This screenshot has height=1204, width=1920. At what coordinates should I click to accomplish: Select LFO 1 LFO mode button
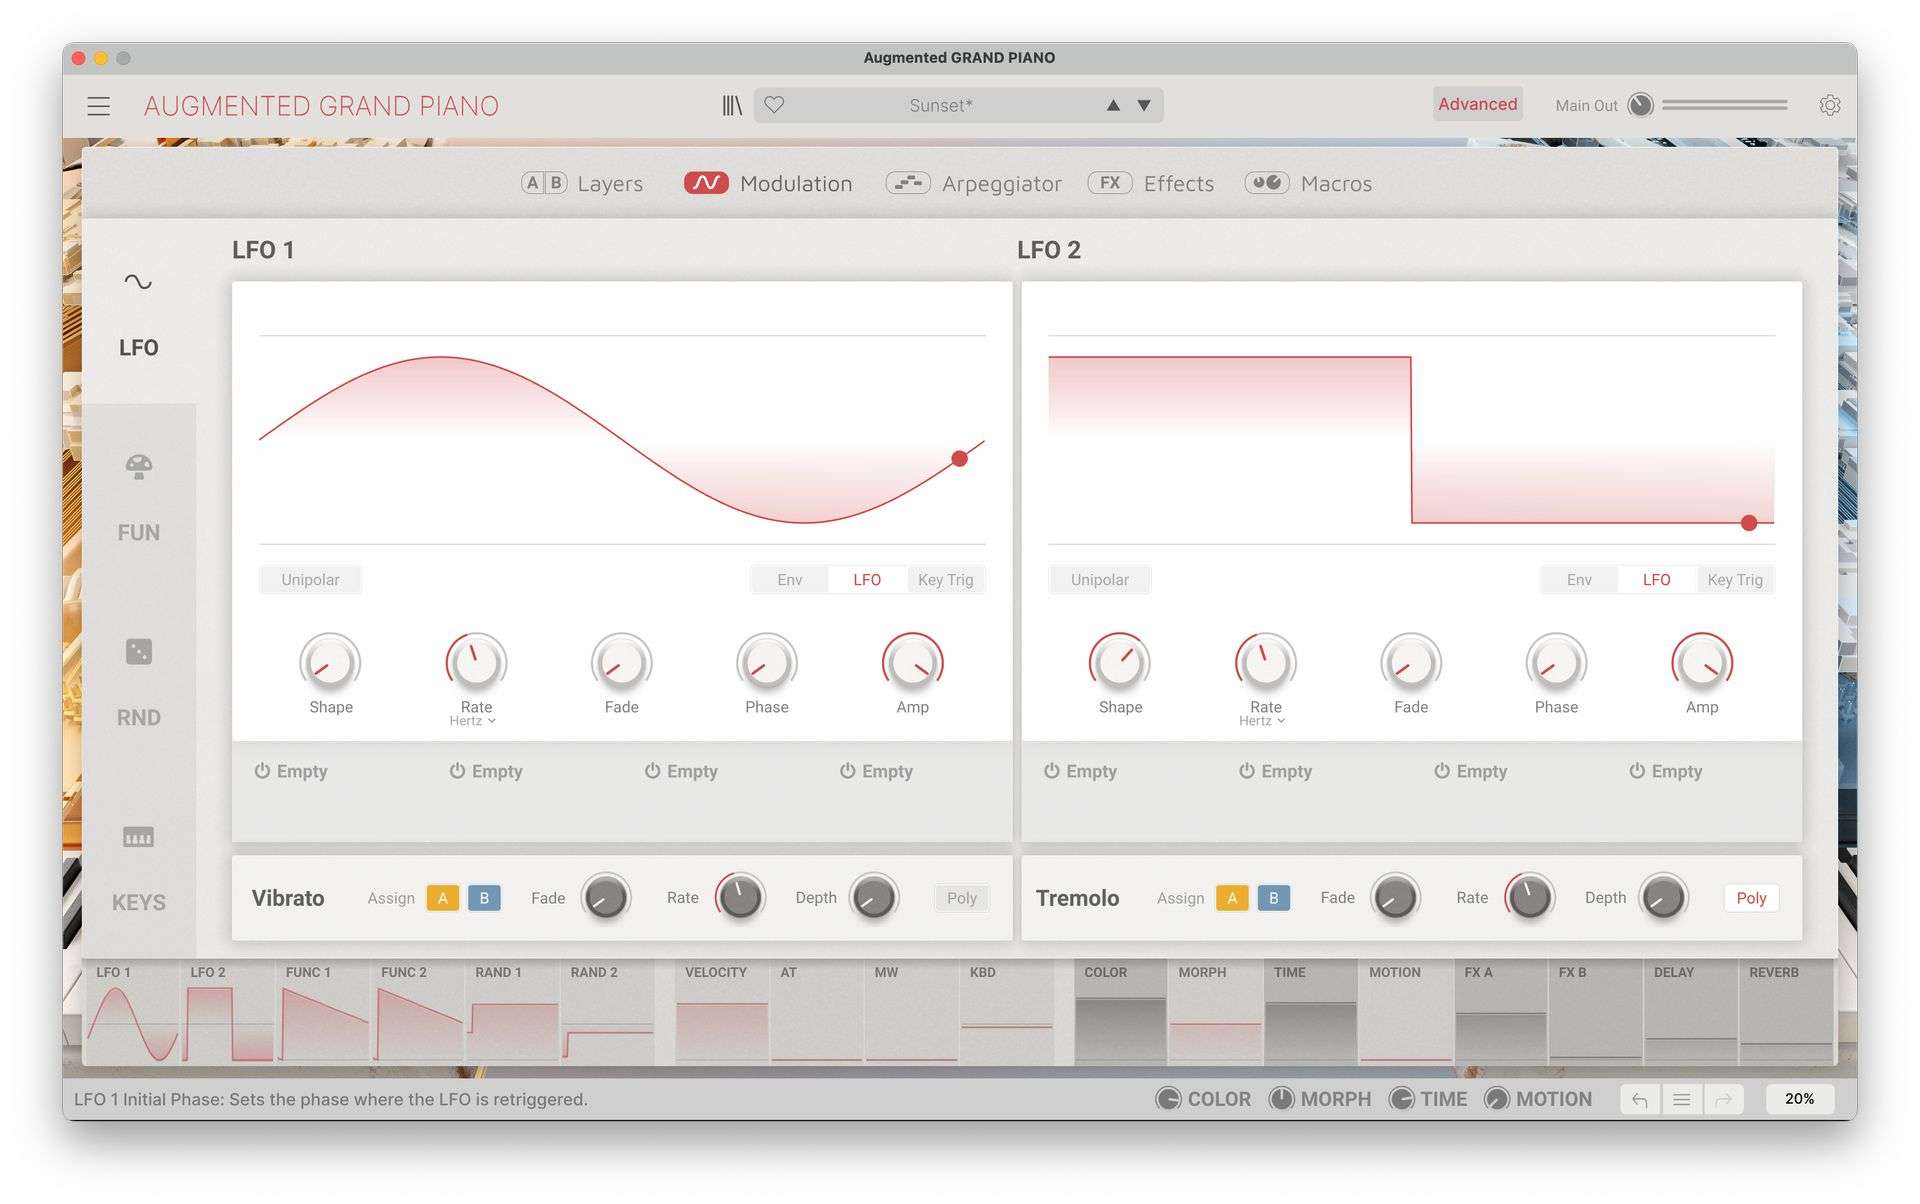[867, 580]
